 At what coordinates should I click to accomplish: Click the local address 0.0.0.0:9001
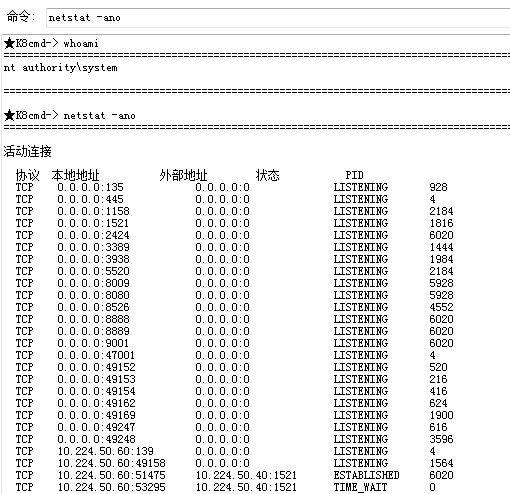coord(93,343)
